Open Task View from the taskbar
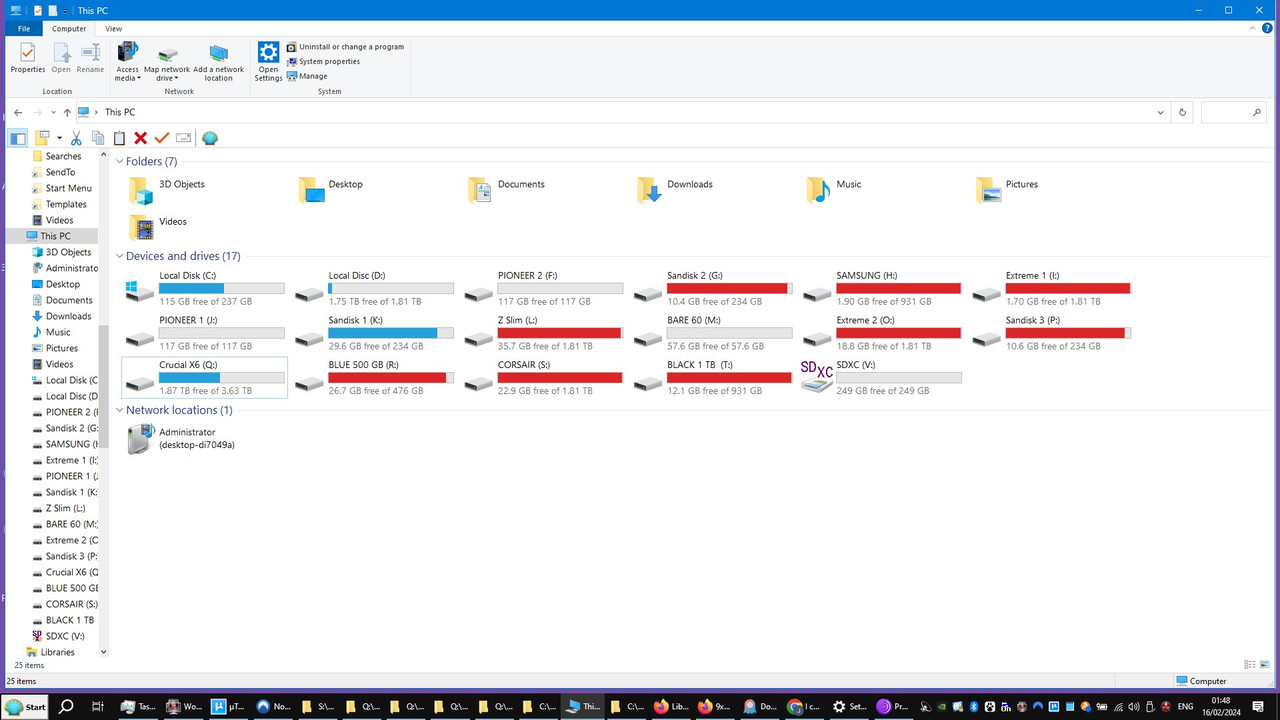 (x=97, y=706)
